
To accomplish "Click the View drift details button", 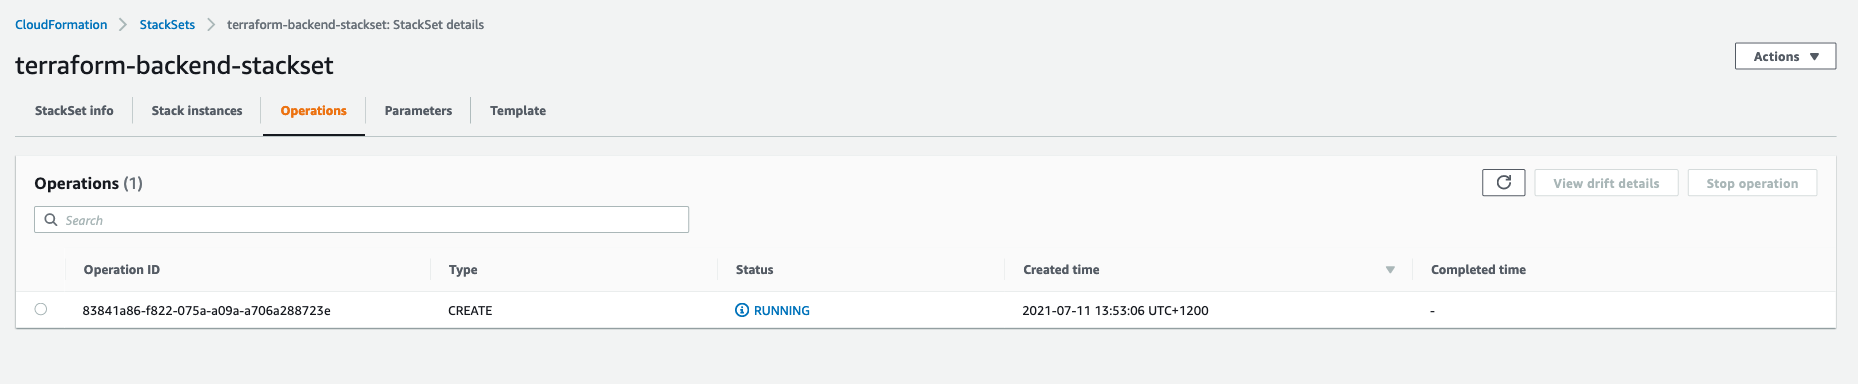I will pyautogui.click(x=1606, y=183).
